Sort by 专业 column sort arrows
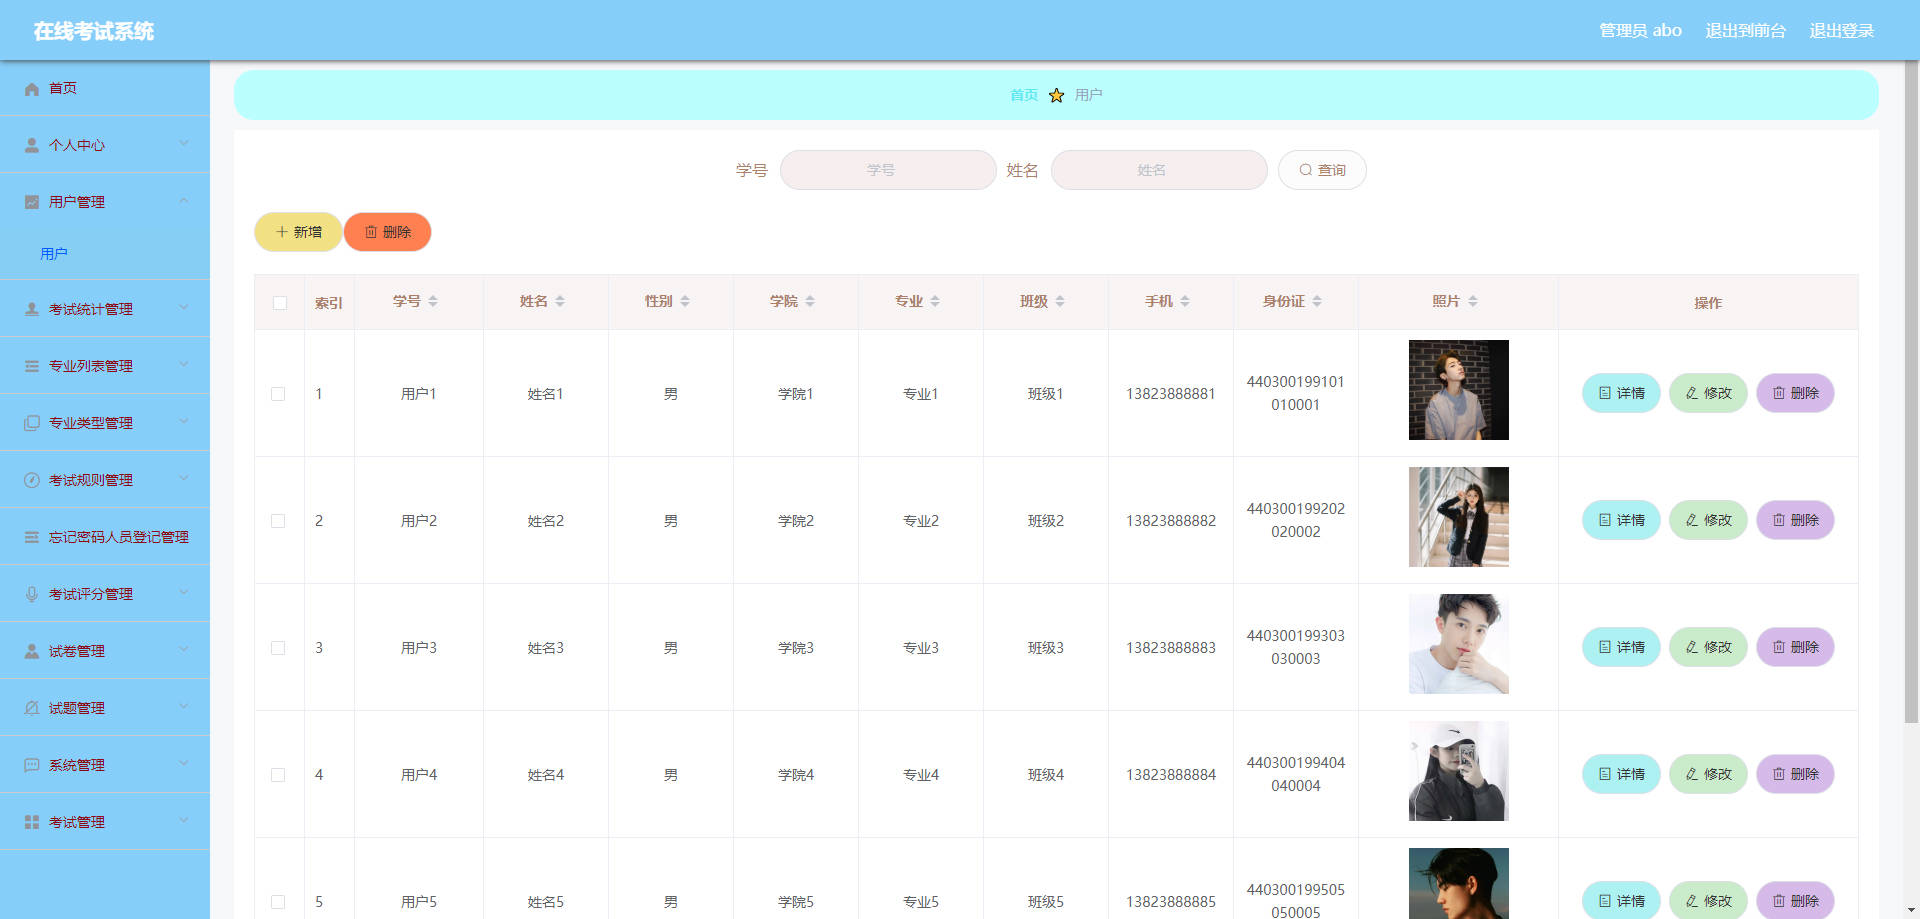This screenshot has height=919, width=1920. 935,301
